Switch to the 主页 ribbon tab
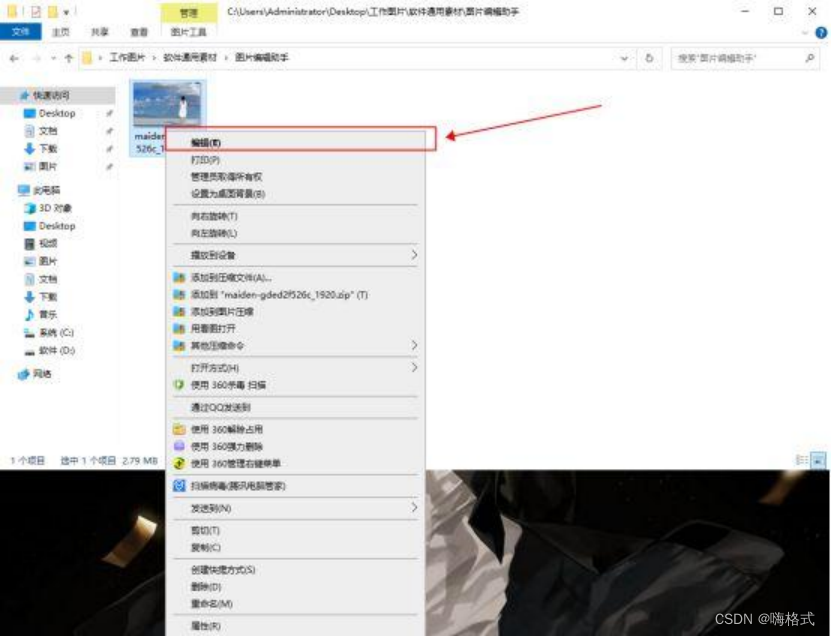This screenshot has width=831, height=636. (60, 32)
